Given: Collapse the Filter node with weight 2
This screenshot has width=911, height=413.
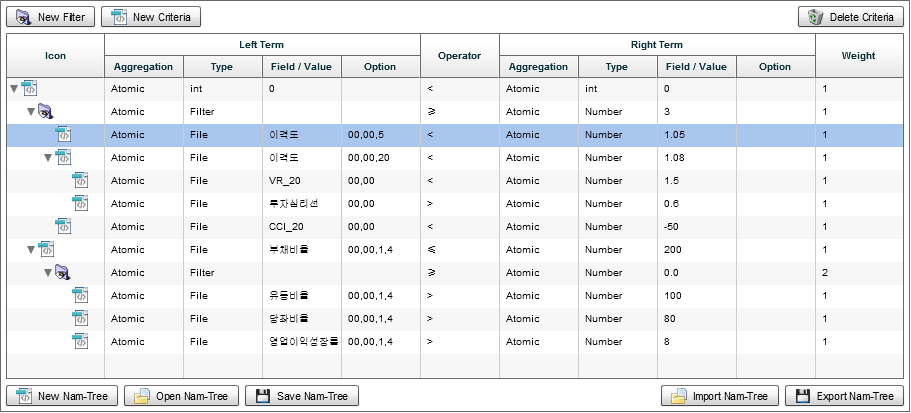Looking at the screenshot, I should click(x=49, y=273).
